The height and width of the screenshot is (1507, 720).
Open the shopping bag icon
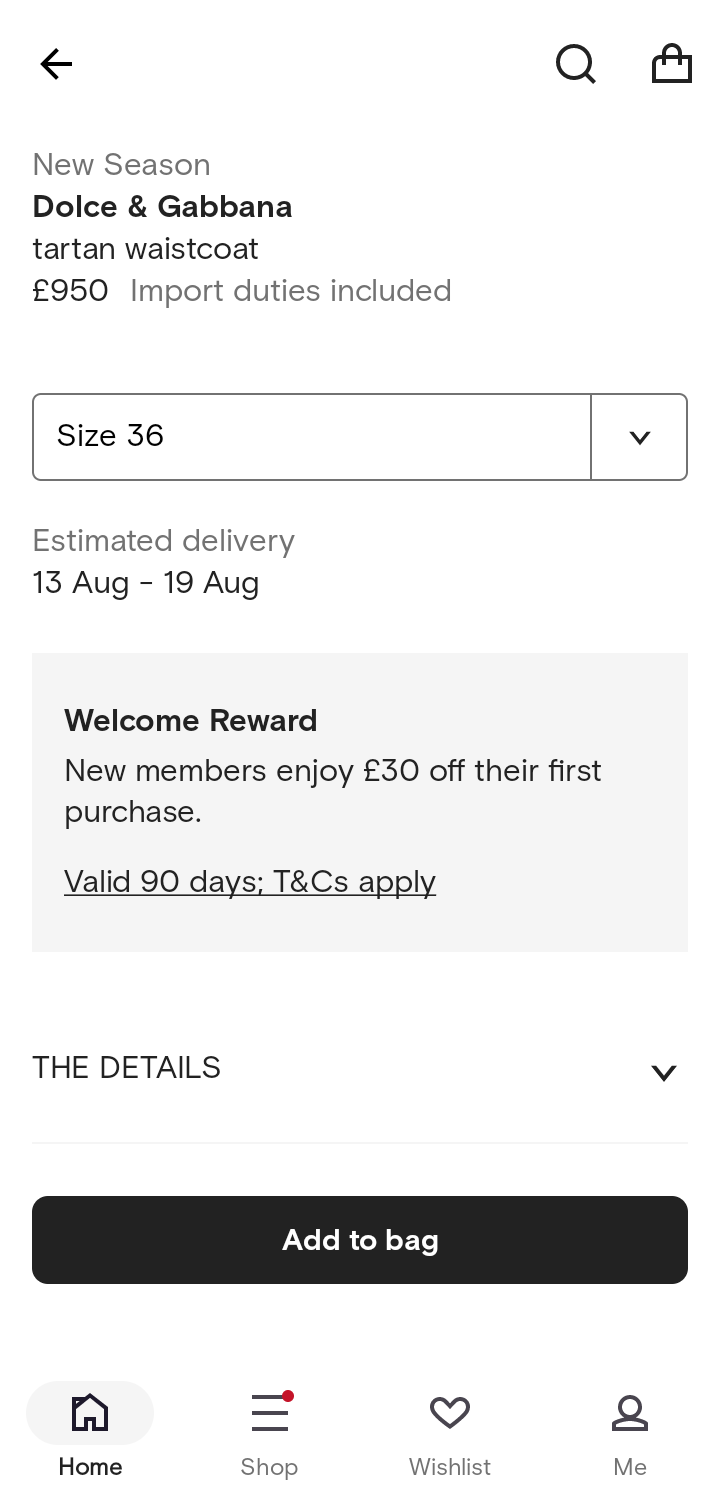pyautogui.click(x=672, y=64)
